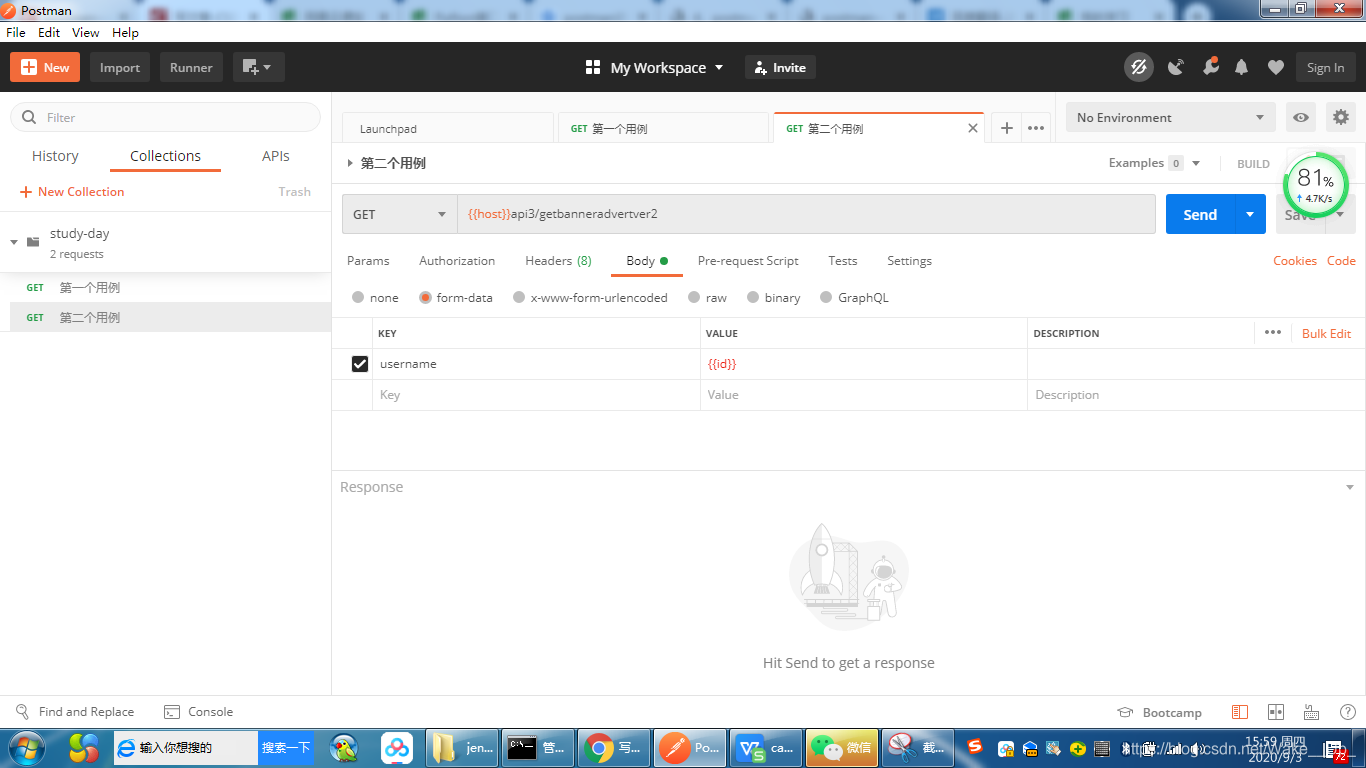The width and height of the screenshot is (1366, 768).
Task: Collapse the study-day collection
Action: [14, 242]
